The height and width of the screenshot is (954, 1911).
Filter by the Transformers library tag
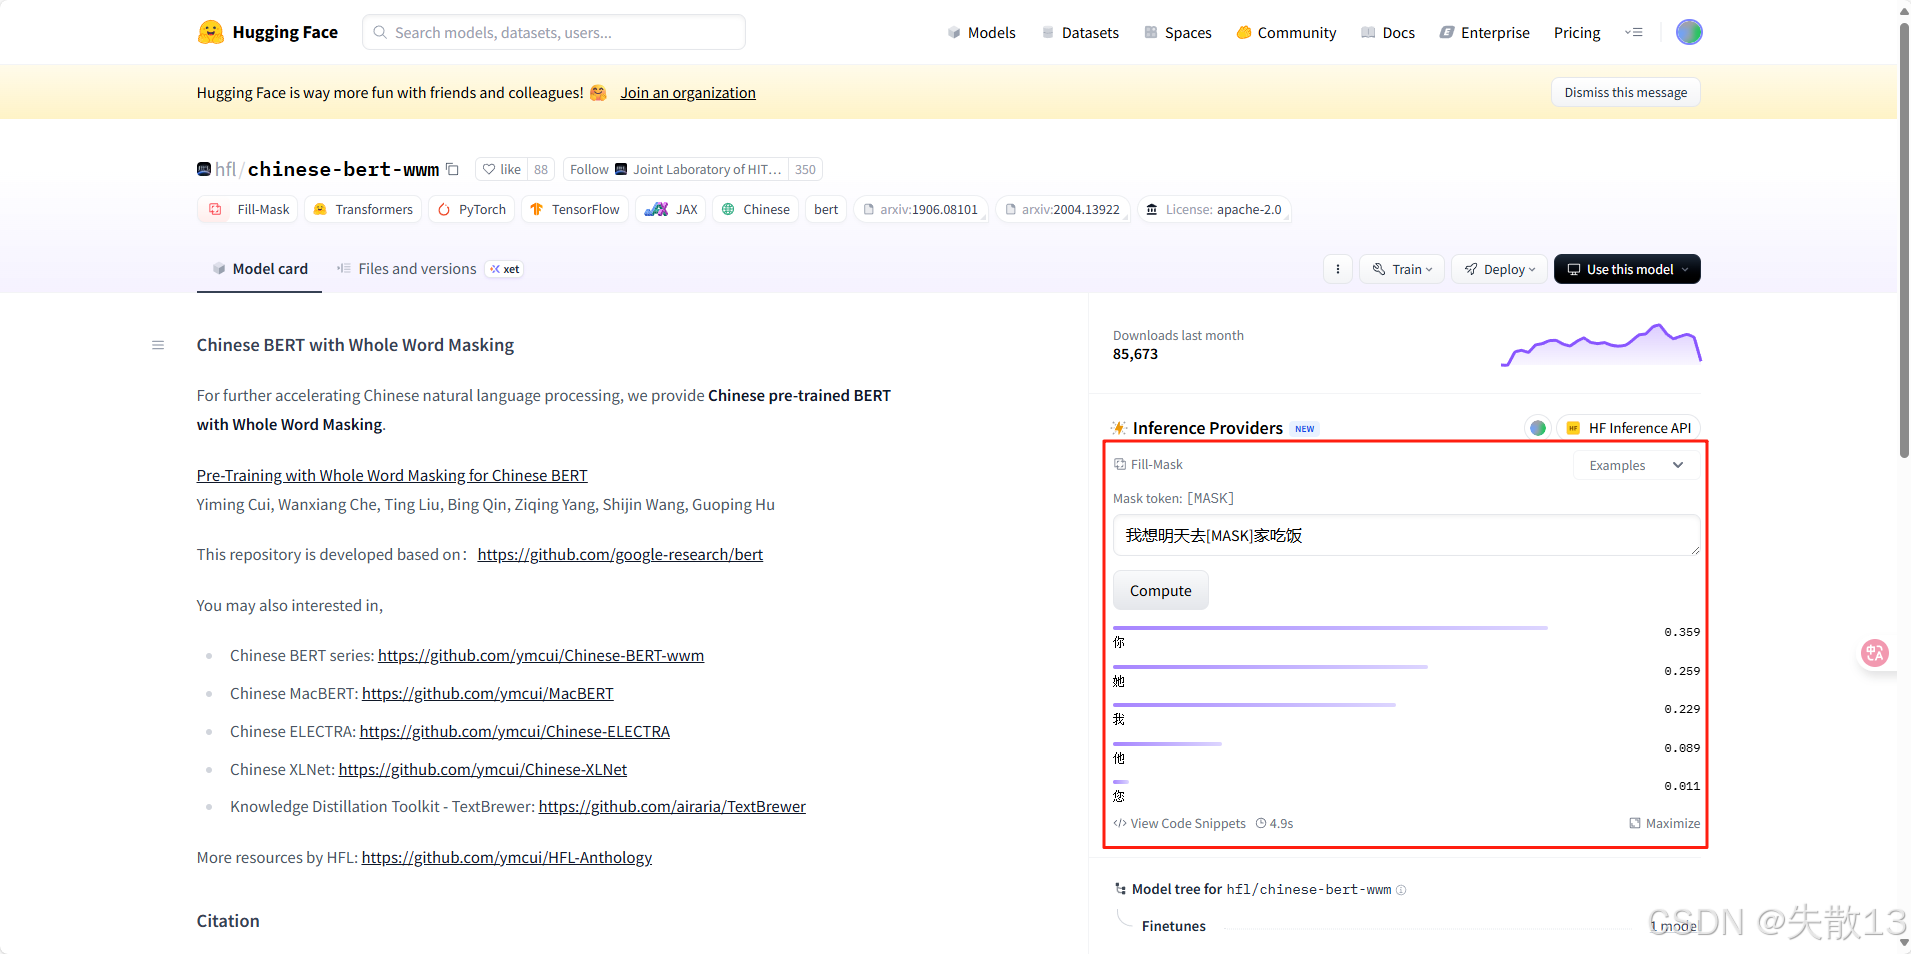(363, 209)
